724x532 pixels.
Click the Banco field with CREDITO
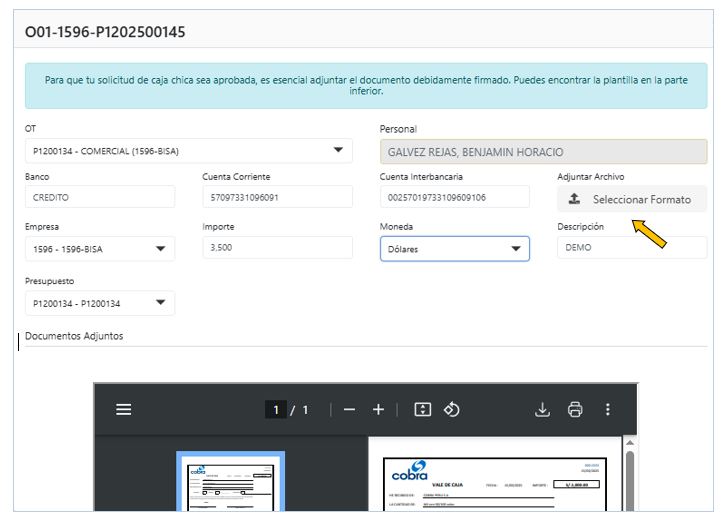100,197
